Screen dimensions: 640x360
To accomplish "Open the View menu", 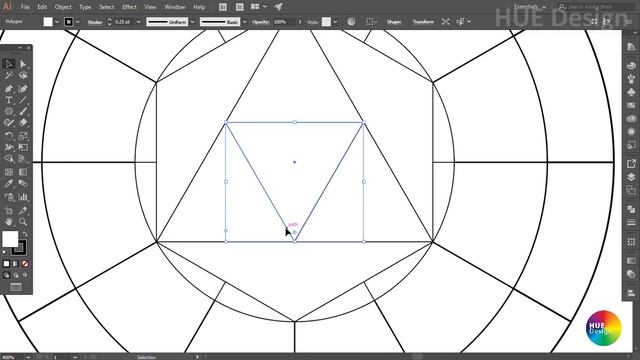I will pyautogui.click(x=150, y=7).
